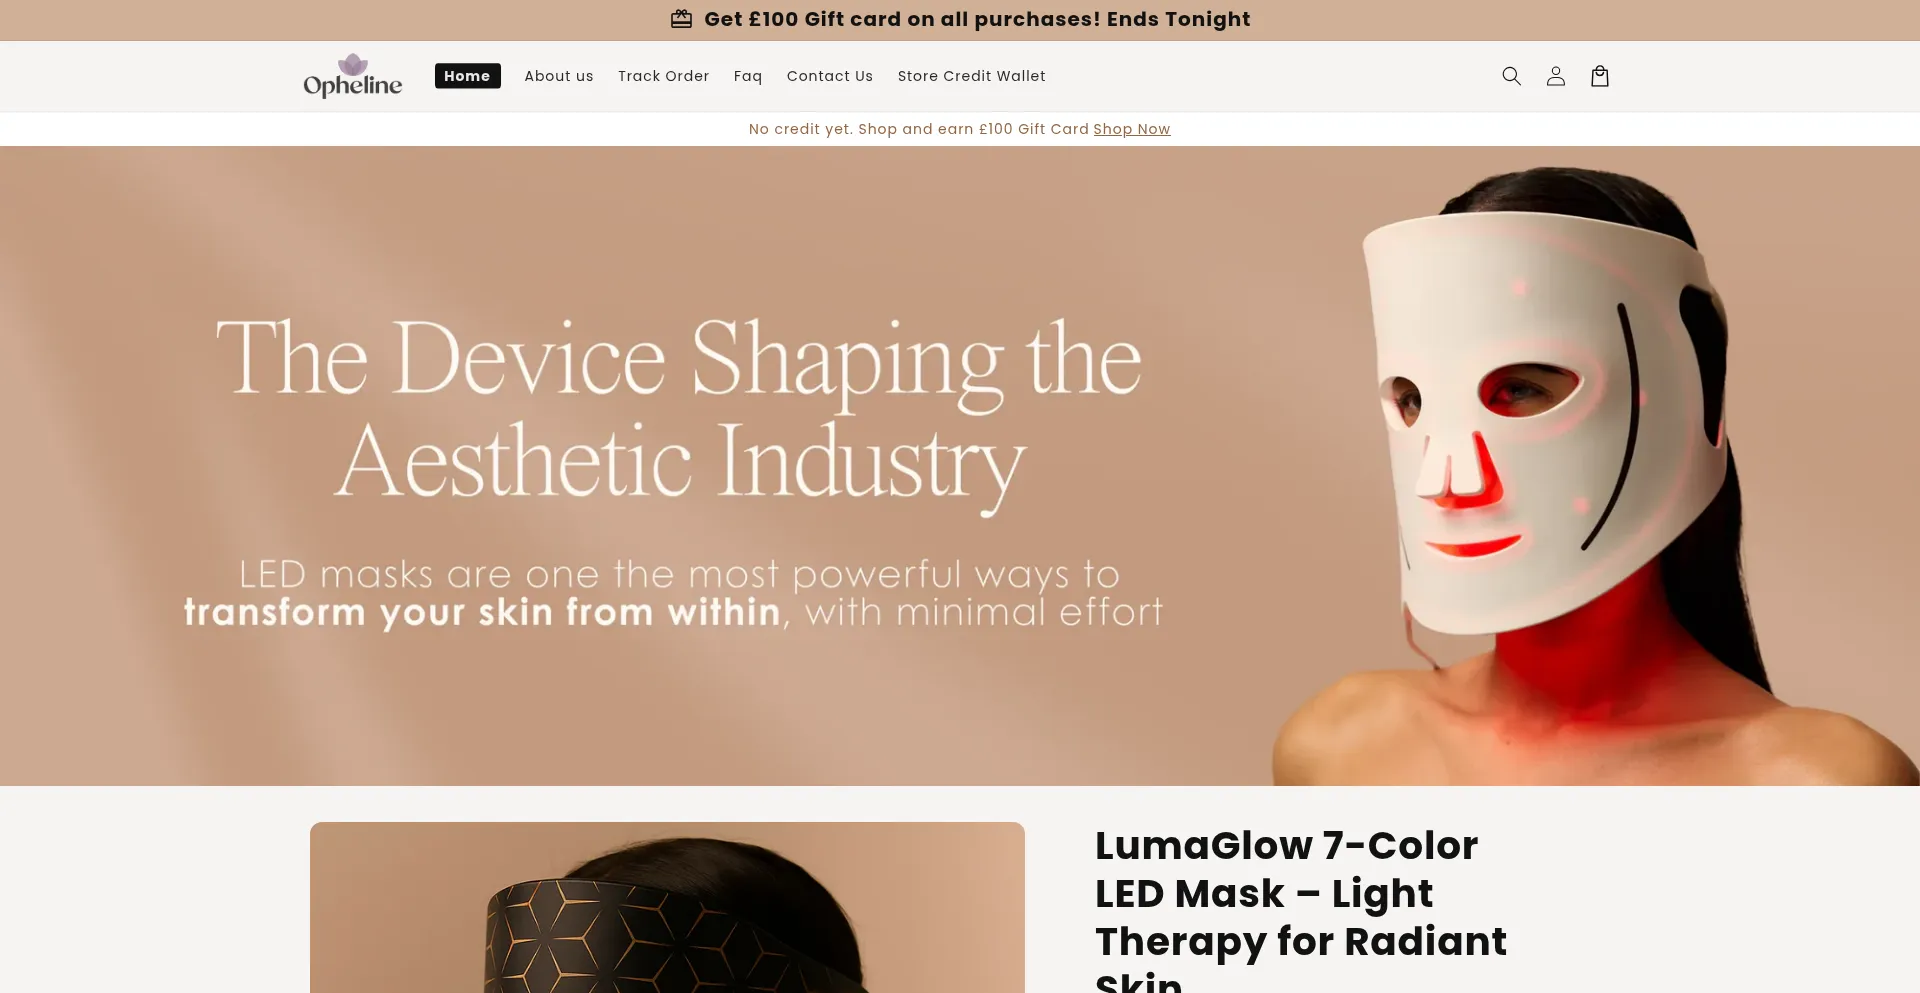Click the Shop Now link
Image resolution: width=1920 pixels, height=993 pixels.
(x=1131, y=129)
